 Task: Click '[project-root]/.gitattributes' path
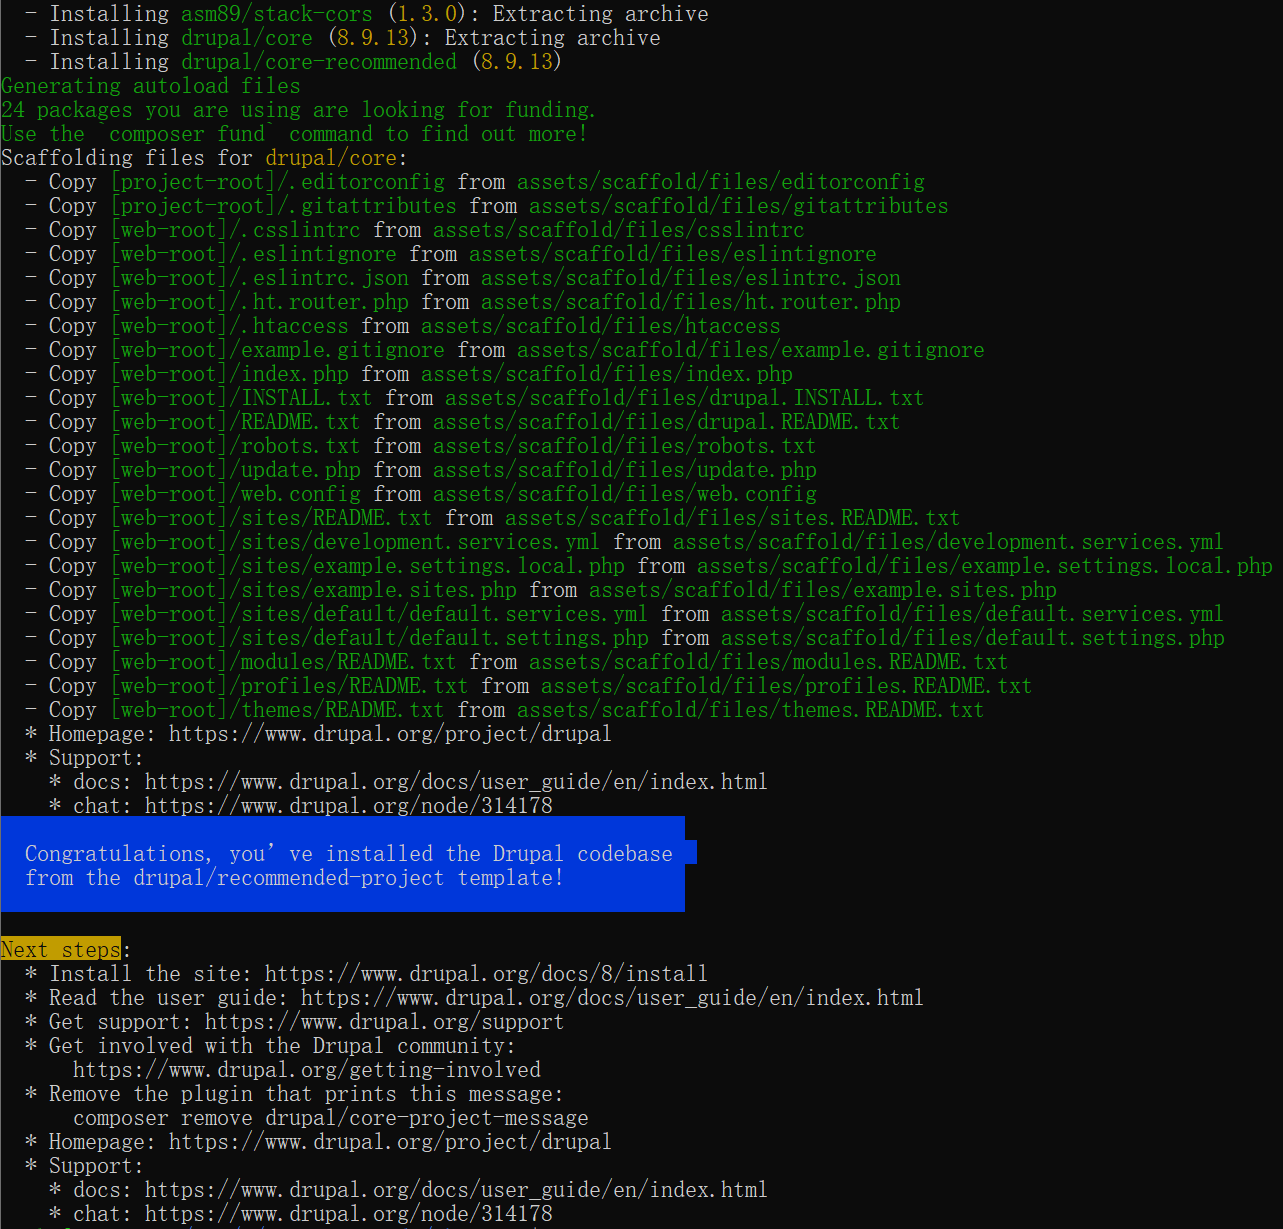(x=283, y=206)
